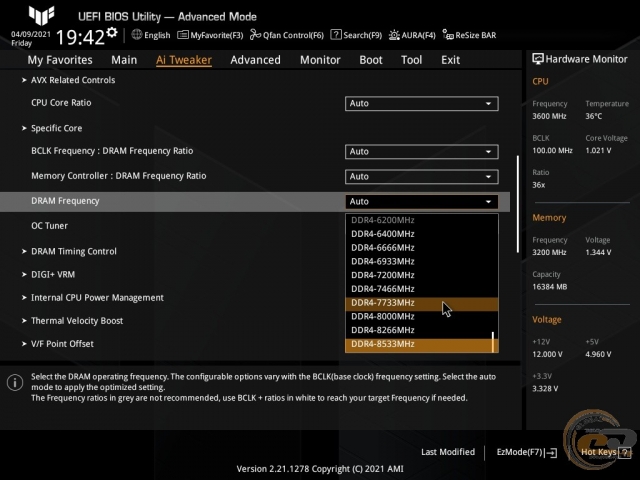The height and width of the screenshot is (480, 640).
Task: Click the Capacity 16384 MB value
Action: [x=550, y=287]
